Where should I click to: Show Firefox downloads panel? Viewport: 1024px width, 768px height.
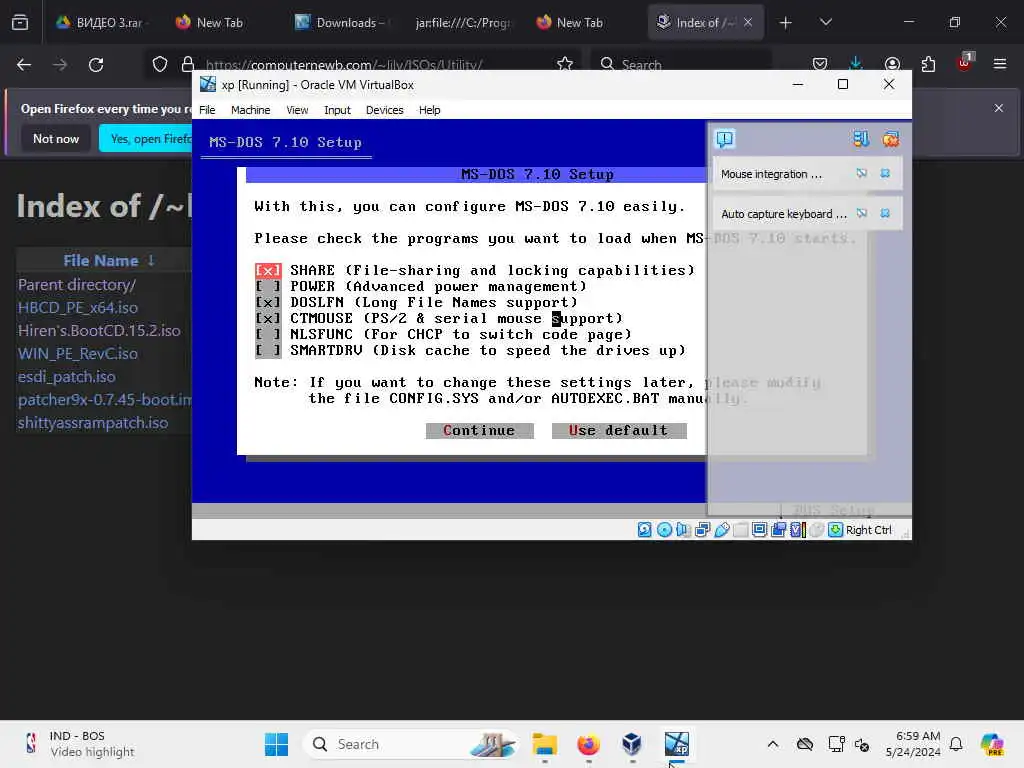pos(856,64)
